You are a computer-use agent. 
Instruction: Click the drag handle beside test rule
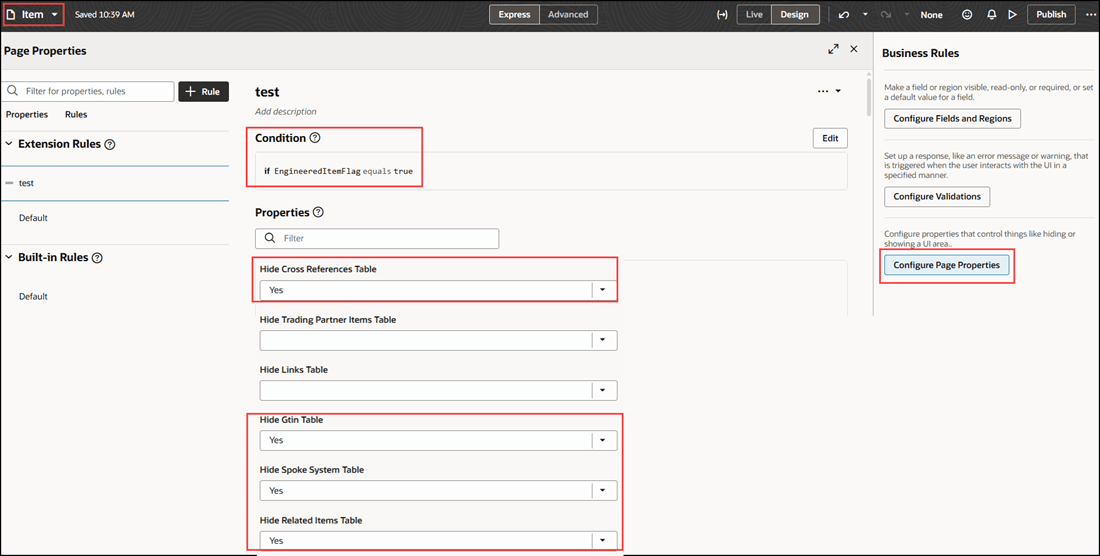click(x=9, y=183)
